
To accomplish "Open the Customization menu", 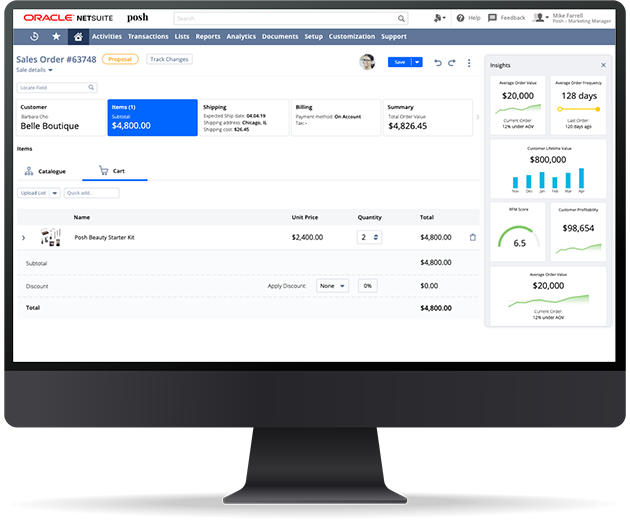I will coord(352,37).
